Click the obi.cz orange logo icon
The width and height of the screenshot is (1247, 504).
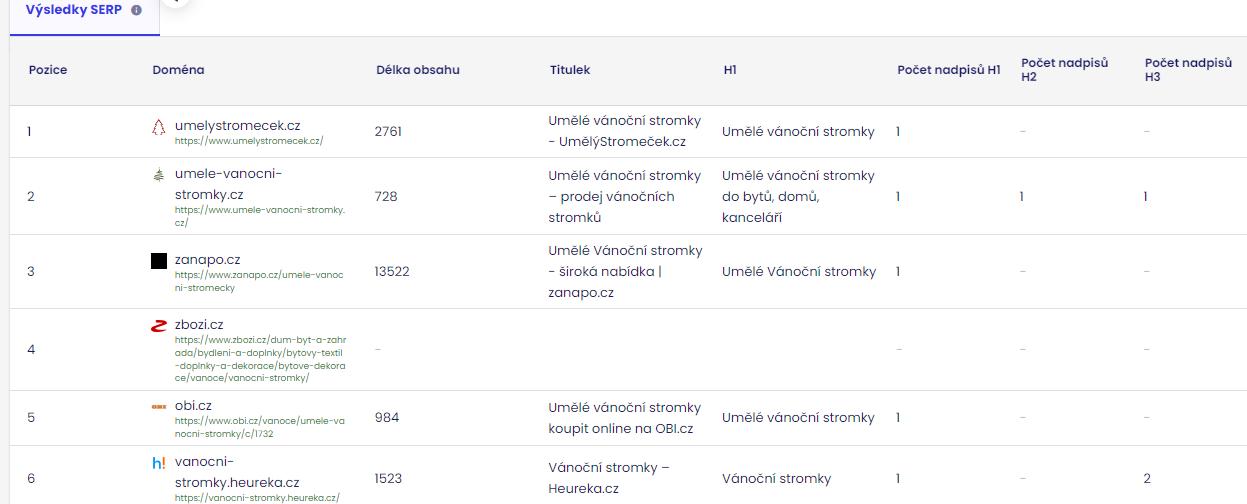158,406
